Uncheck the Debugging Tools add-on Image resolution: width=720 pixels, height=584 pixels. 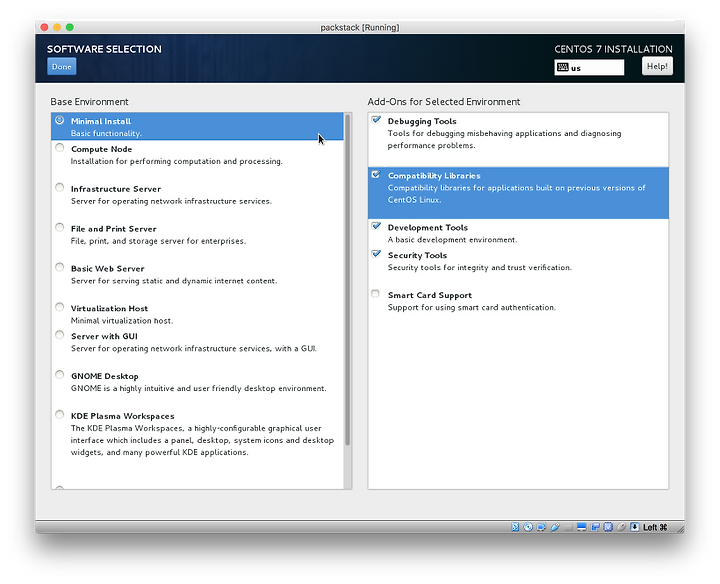pos(376,120)
